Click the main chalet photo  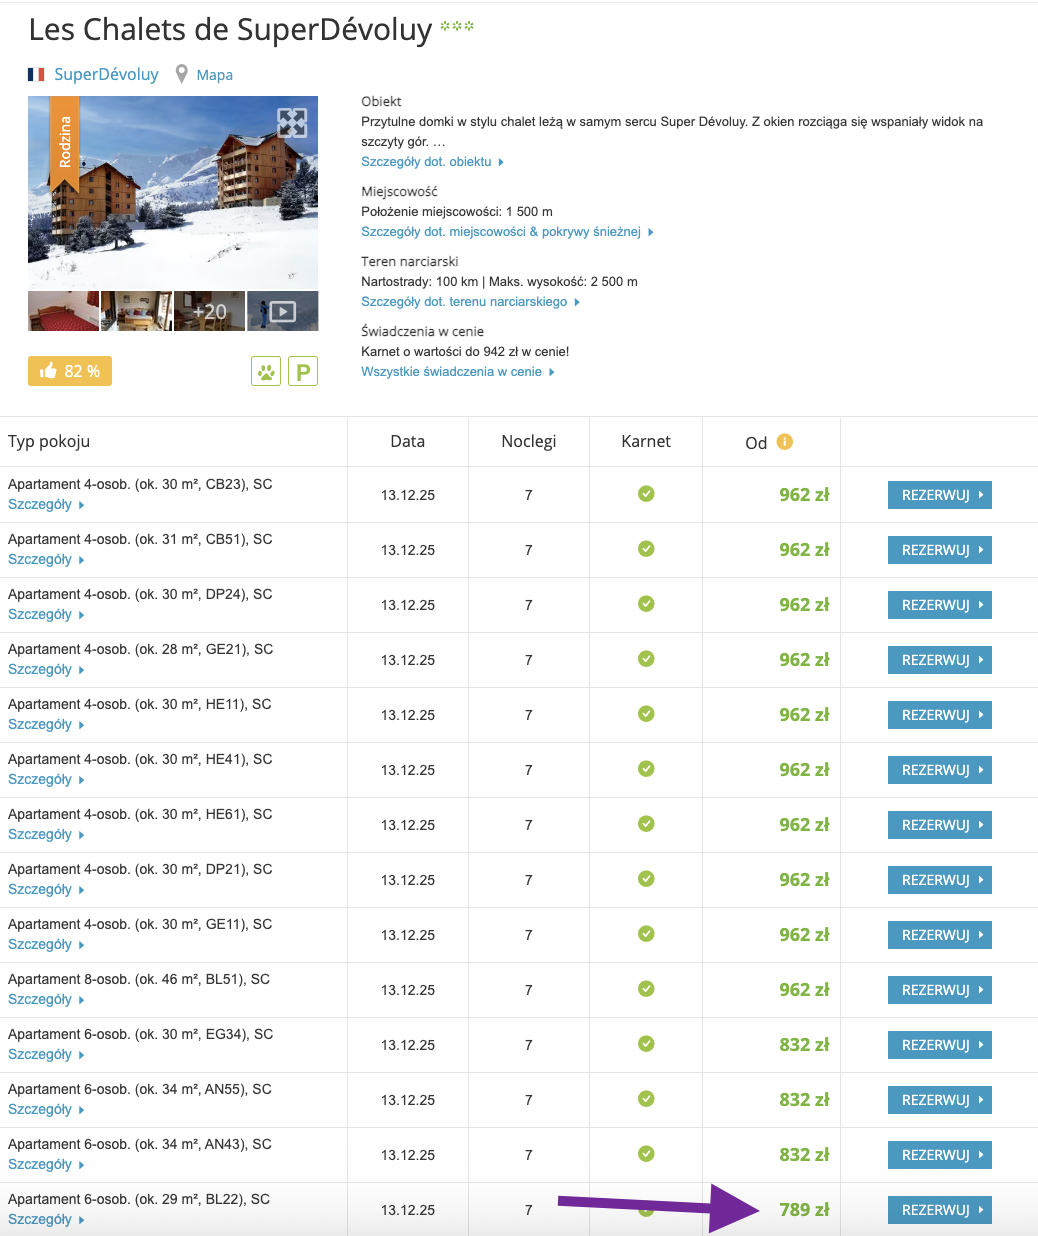(x=173, y=193)
